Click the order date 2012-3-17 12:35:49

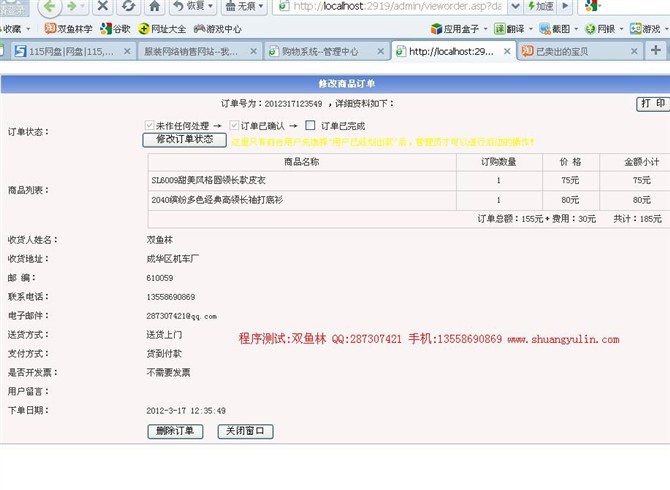tap(186, 411)
